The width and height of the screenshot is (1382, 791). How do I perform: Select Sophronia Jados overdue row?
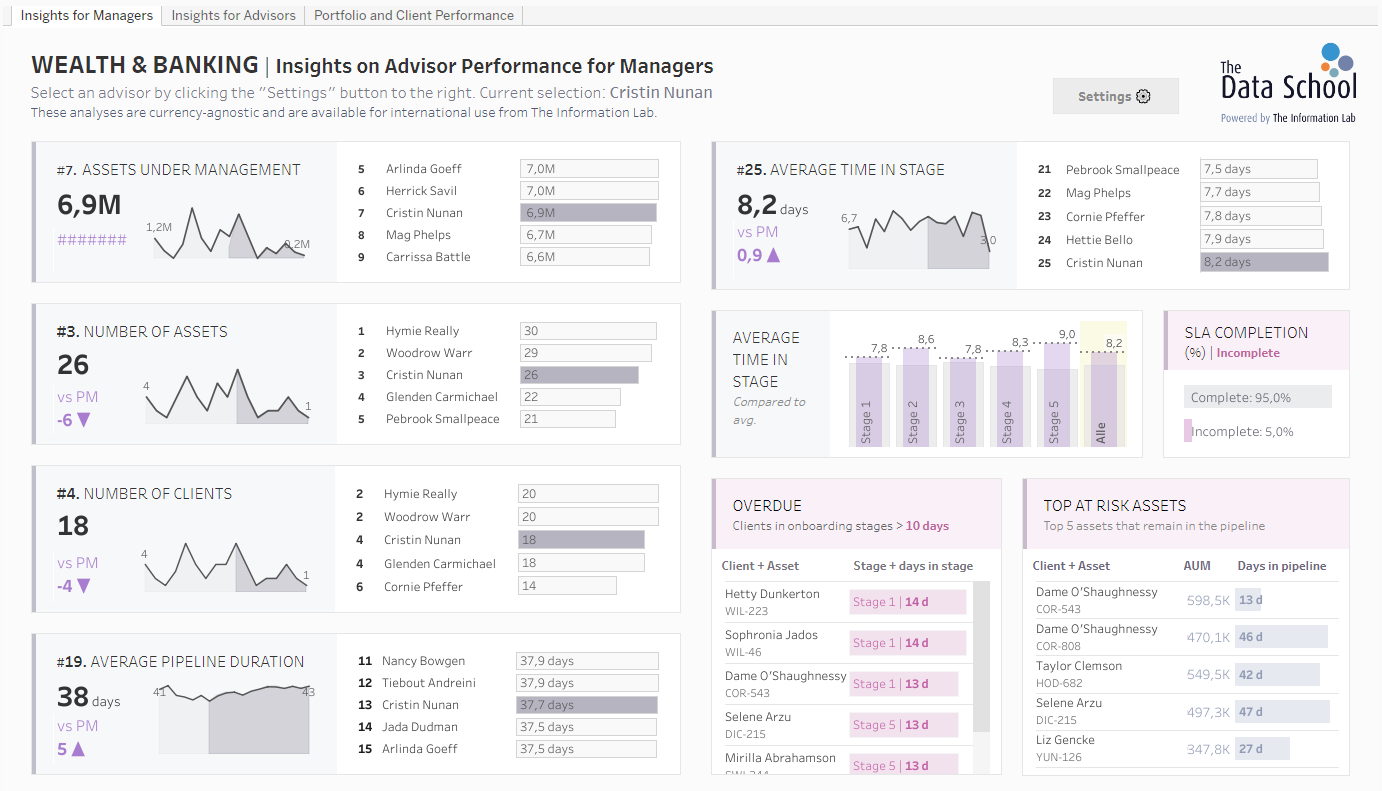click(846, 643)
